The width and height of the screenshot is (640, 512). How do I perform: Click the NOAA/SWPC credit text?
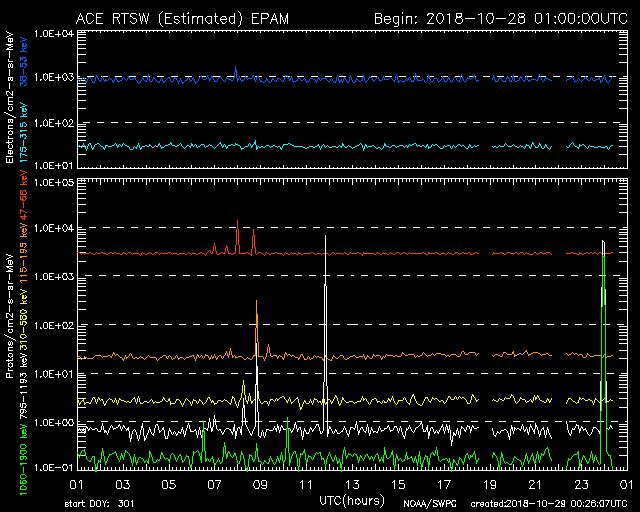click(x=425, y=503)
